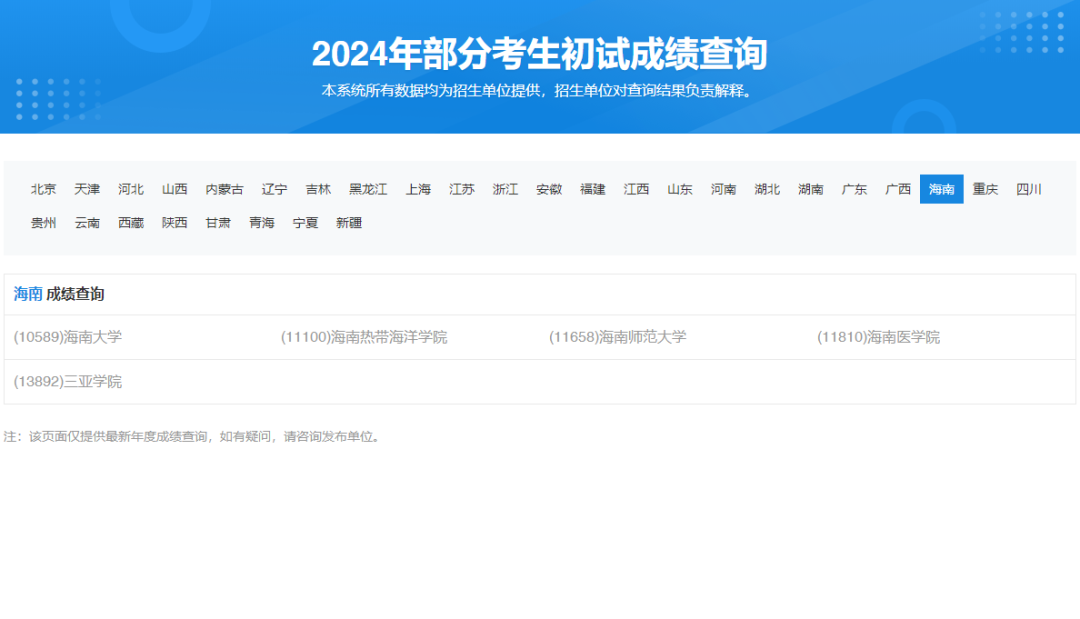Select the currently highlighted 海南 tab
The image size is (1080, 619).
pyautogui.click(x=941, y=189)
